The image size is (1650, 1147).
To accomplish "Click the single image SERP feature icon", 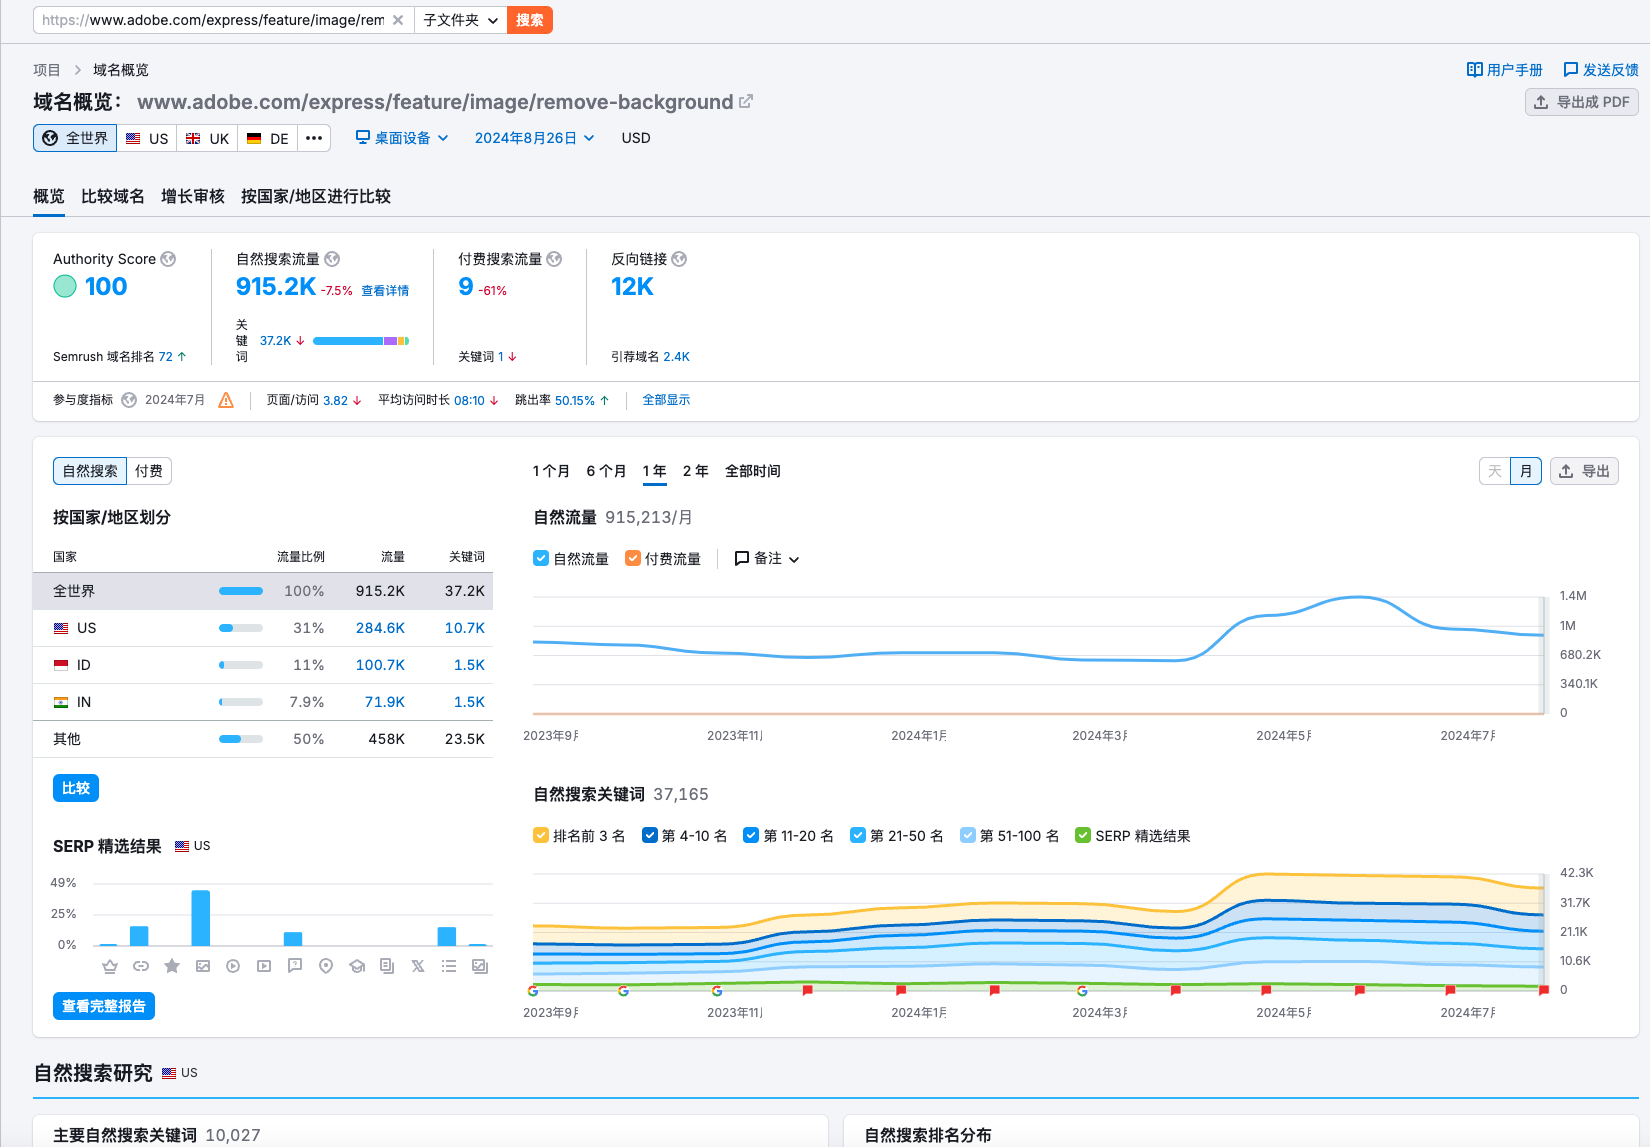I will click(203, 966).
